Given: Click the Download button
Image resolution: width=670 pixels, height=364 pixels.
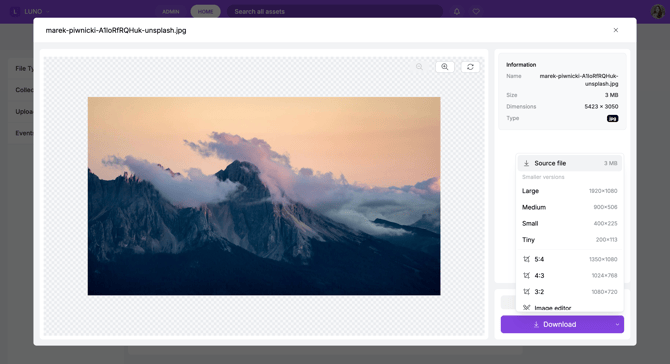Looking at the screenshot, I should 555,324.
